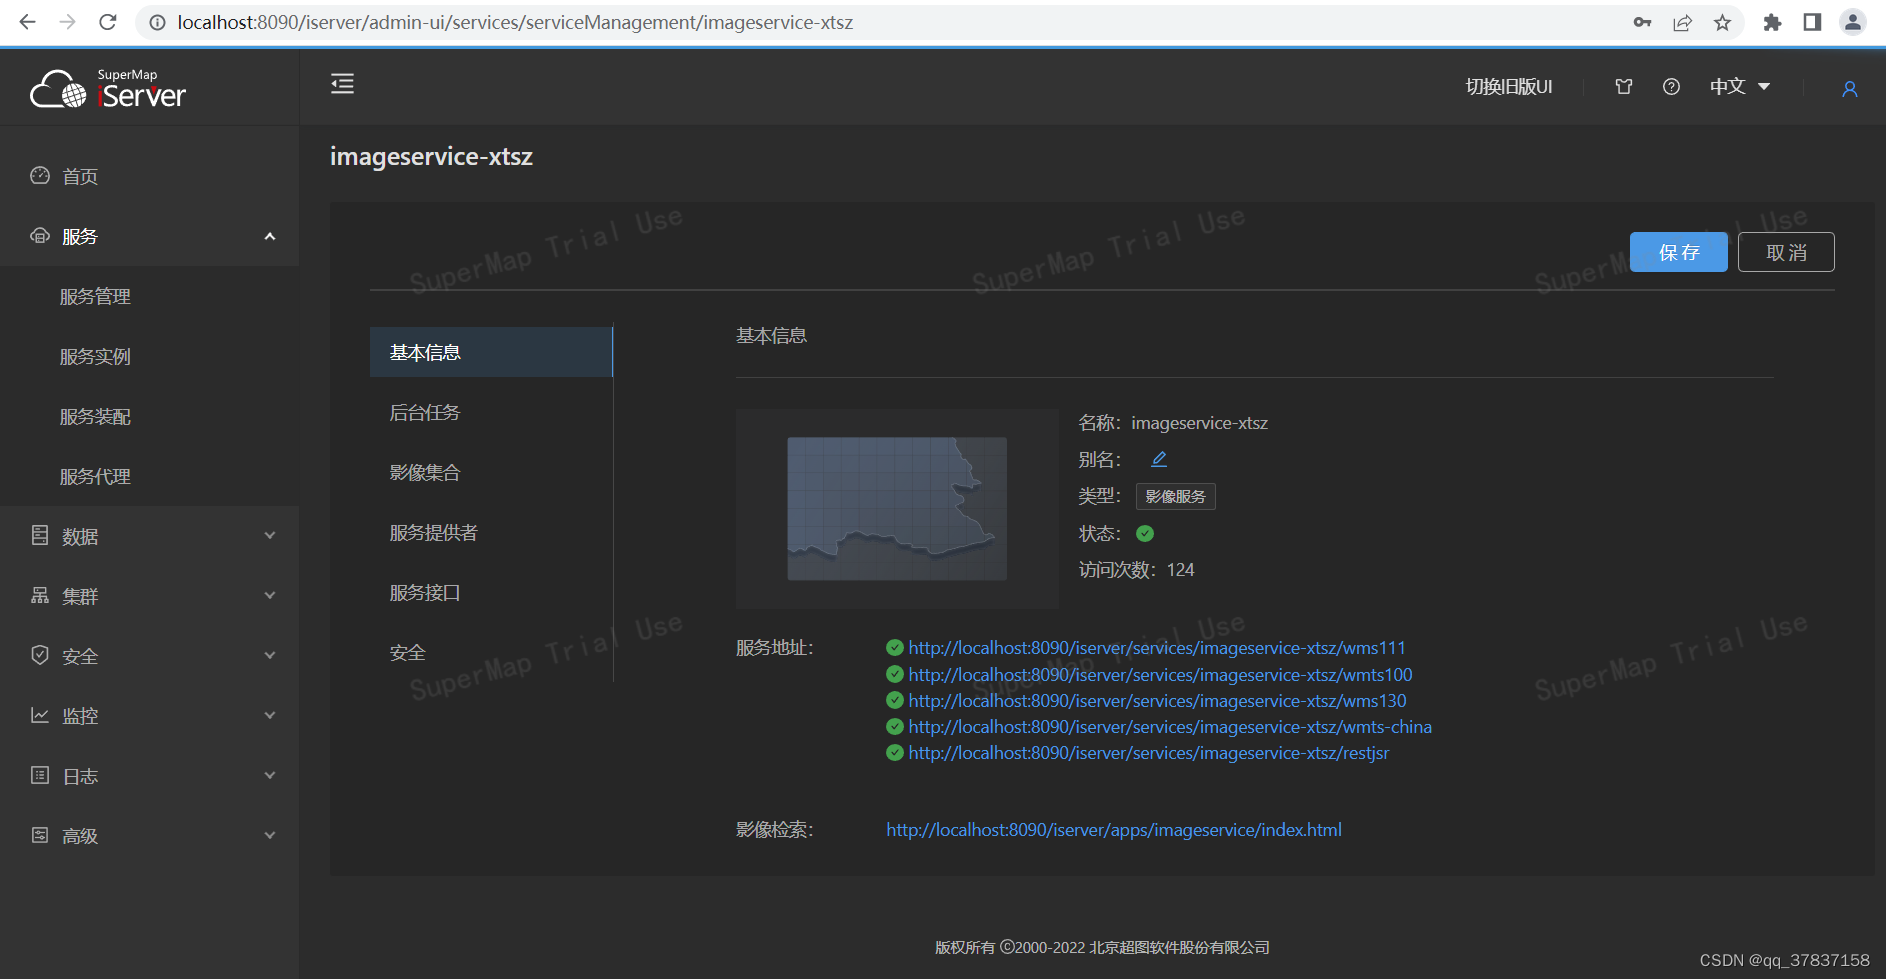Reload the page in browser
Viewport: 1886px width, 979px height.
[x=108, y=22]
